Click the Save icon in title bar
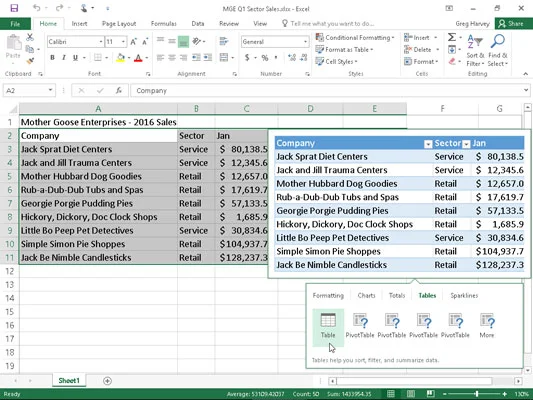 tap(14, 8)
